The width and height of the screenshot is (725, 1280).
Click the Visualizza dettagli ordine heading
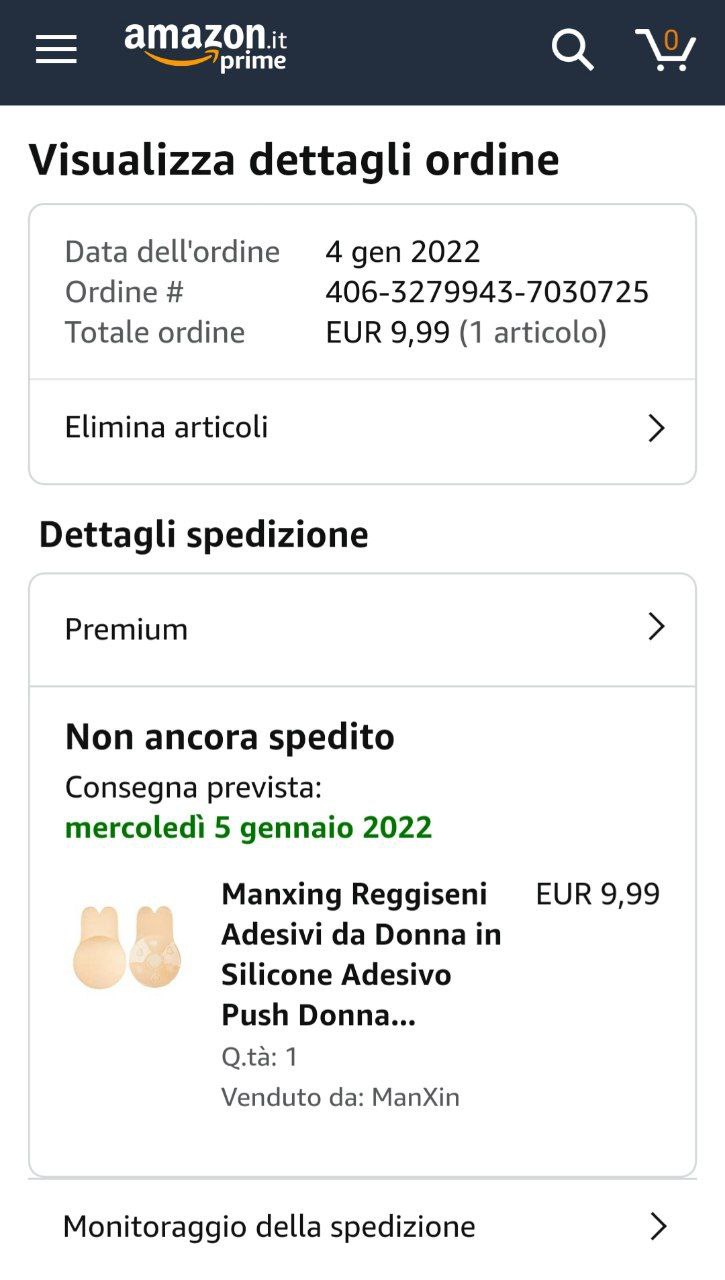pos(294,160)
